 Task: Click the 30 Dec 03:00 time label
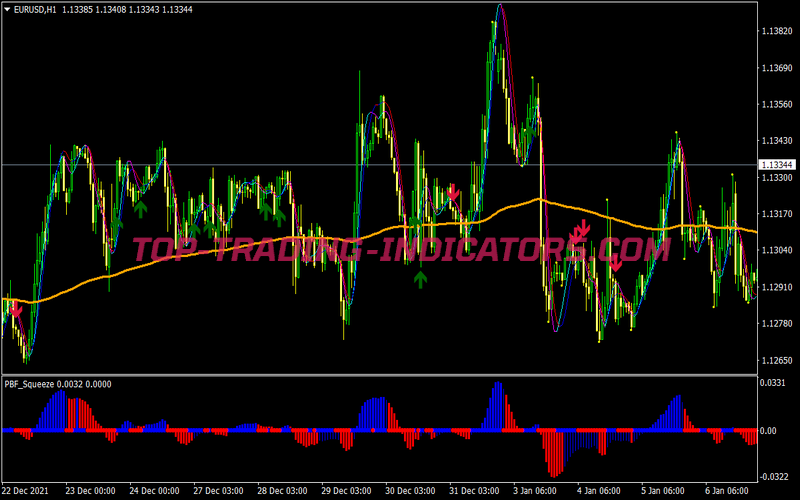click(x=410, y=491)
